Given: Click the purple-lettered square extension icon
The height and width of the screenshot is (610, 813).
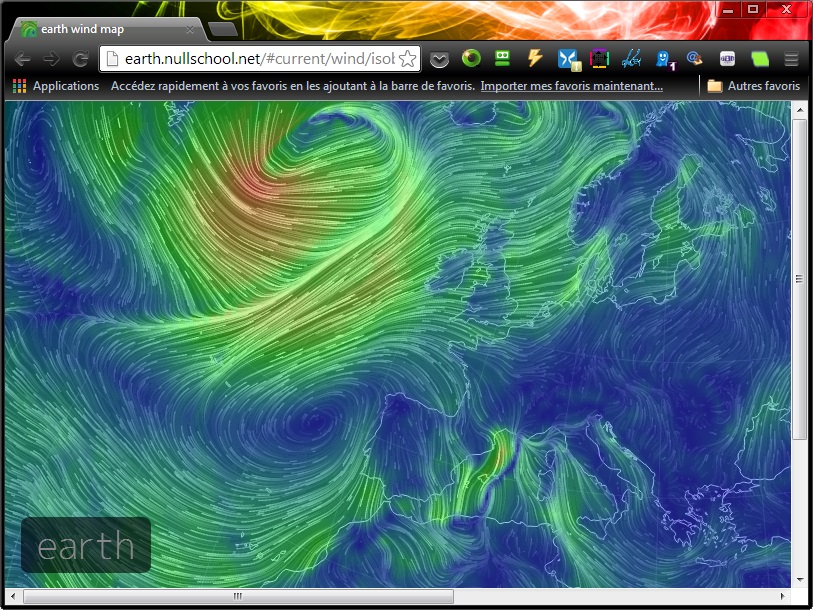Looking at the screenshot, I should tap(727, 59).
